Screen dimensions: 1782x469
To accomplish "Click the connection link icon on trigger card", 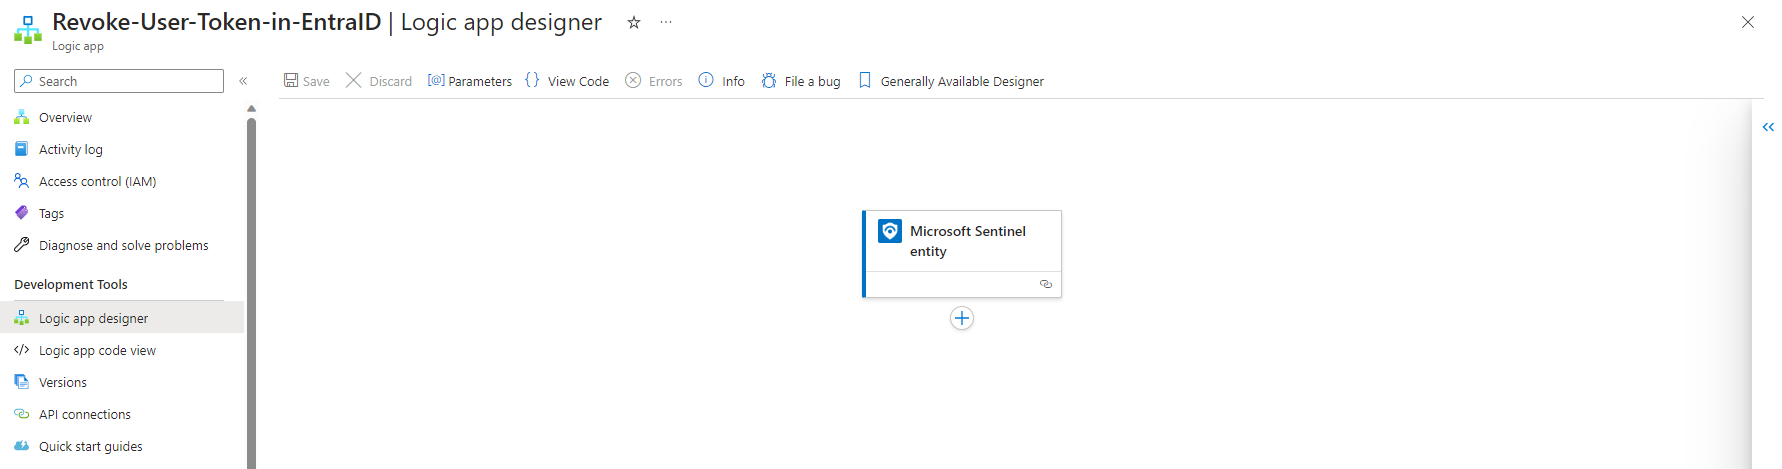I will (1046, 284).
